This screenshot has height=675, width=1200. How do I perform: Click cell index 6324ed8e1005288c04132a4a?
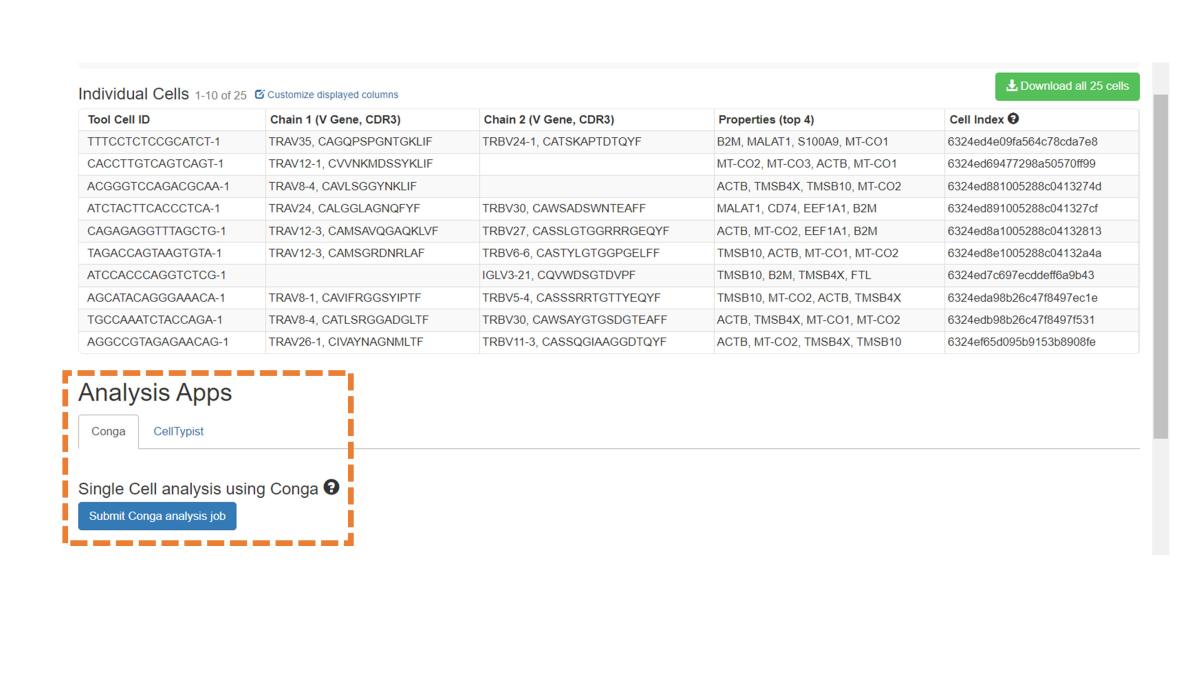pos(1024,253)
